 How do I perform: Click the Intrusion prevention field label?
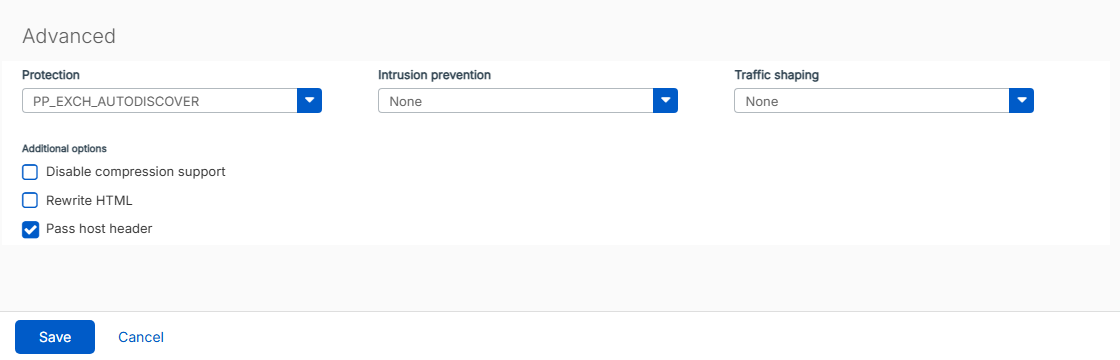click(x=434, y=74)
